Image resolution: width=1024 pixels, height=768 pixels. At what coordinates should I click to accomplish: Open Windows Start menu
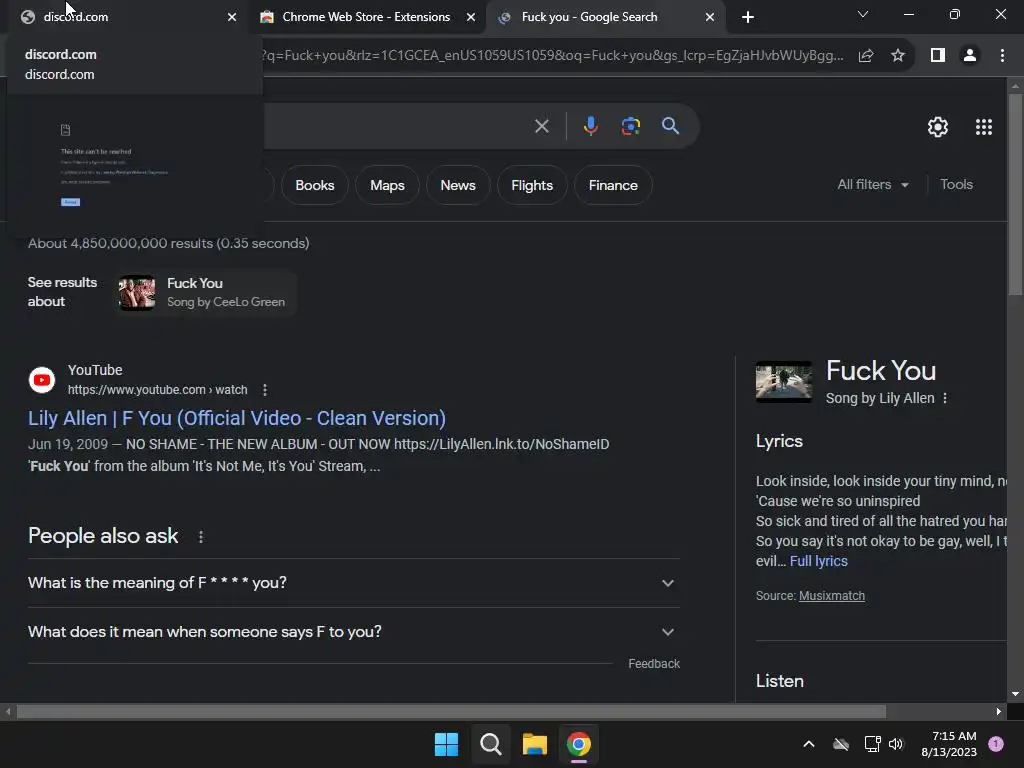pyautogui.click(x=447, y=744)
